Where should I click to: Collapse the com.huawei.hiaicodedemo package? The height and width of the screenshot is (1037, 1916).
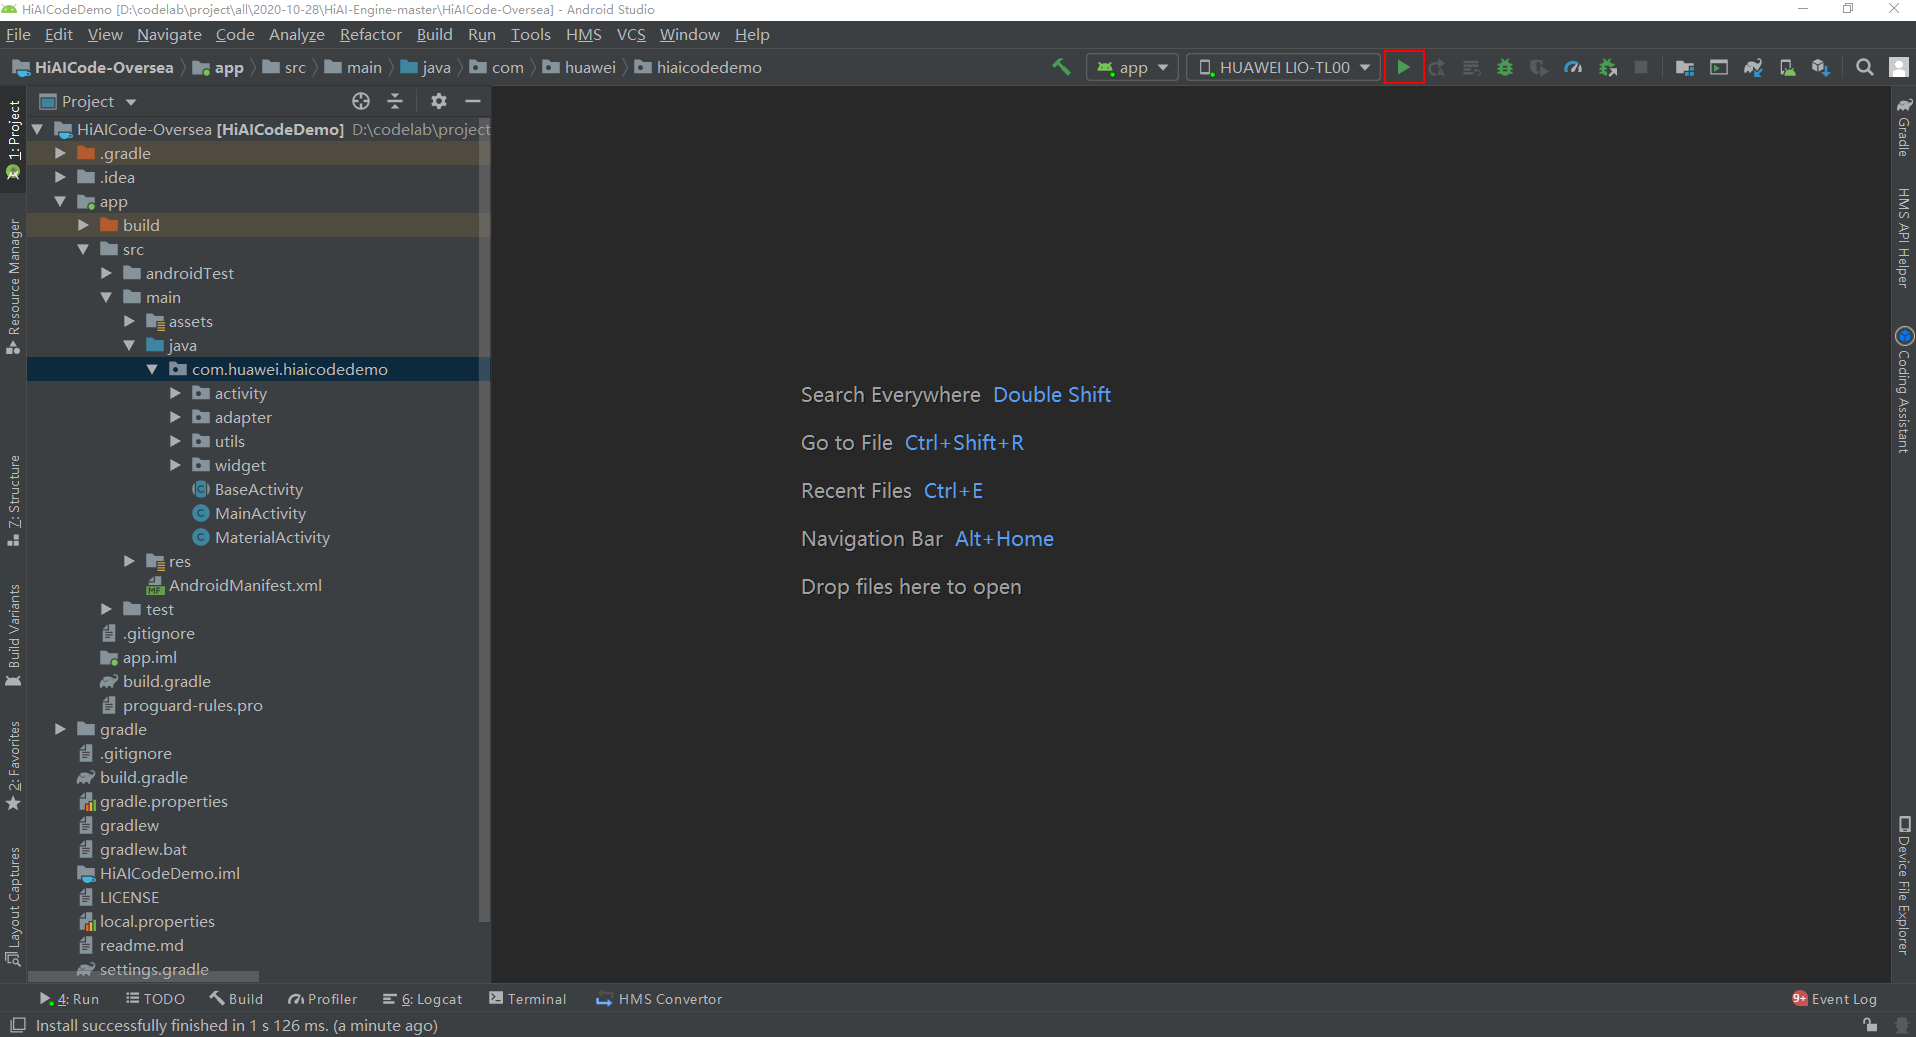tap(152, 369)
